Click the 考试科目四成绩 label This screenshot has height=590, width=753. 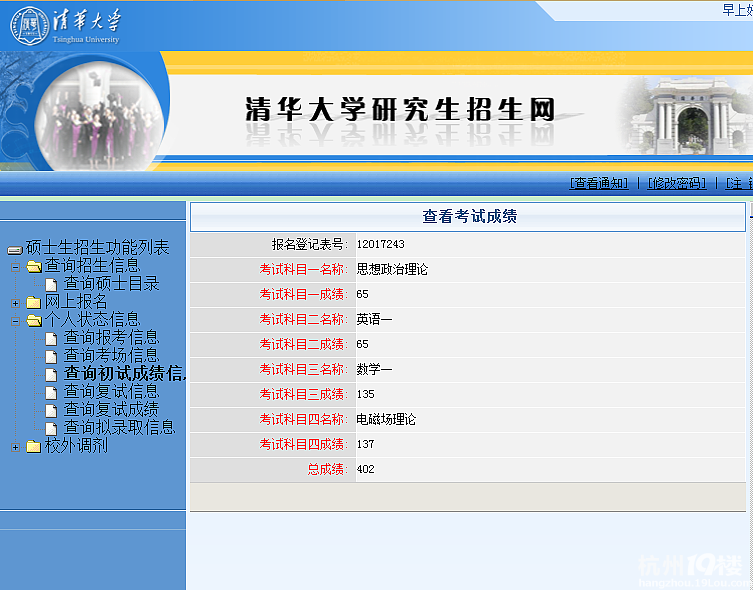(x=304, y=444)
